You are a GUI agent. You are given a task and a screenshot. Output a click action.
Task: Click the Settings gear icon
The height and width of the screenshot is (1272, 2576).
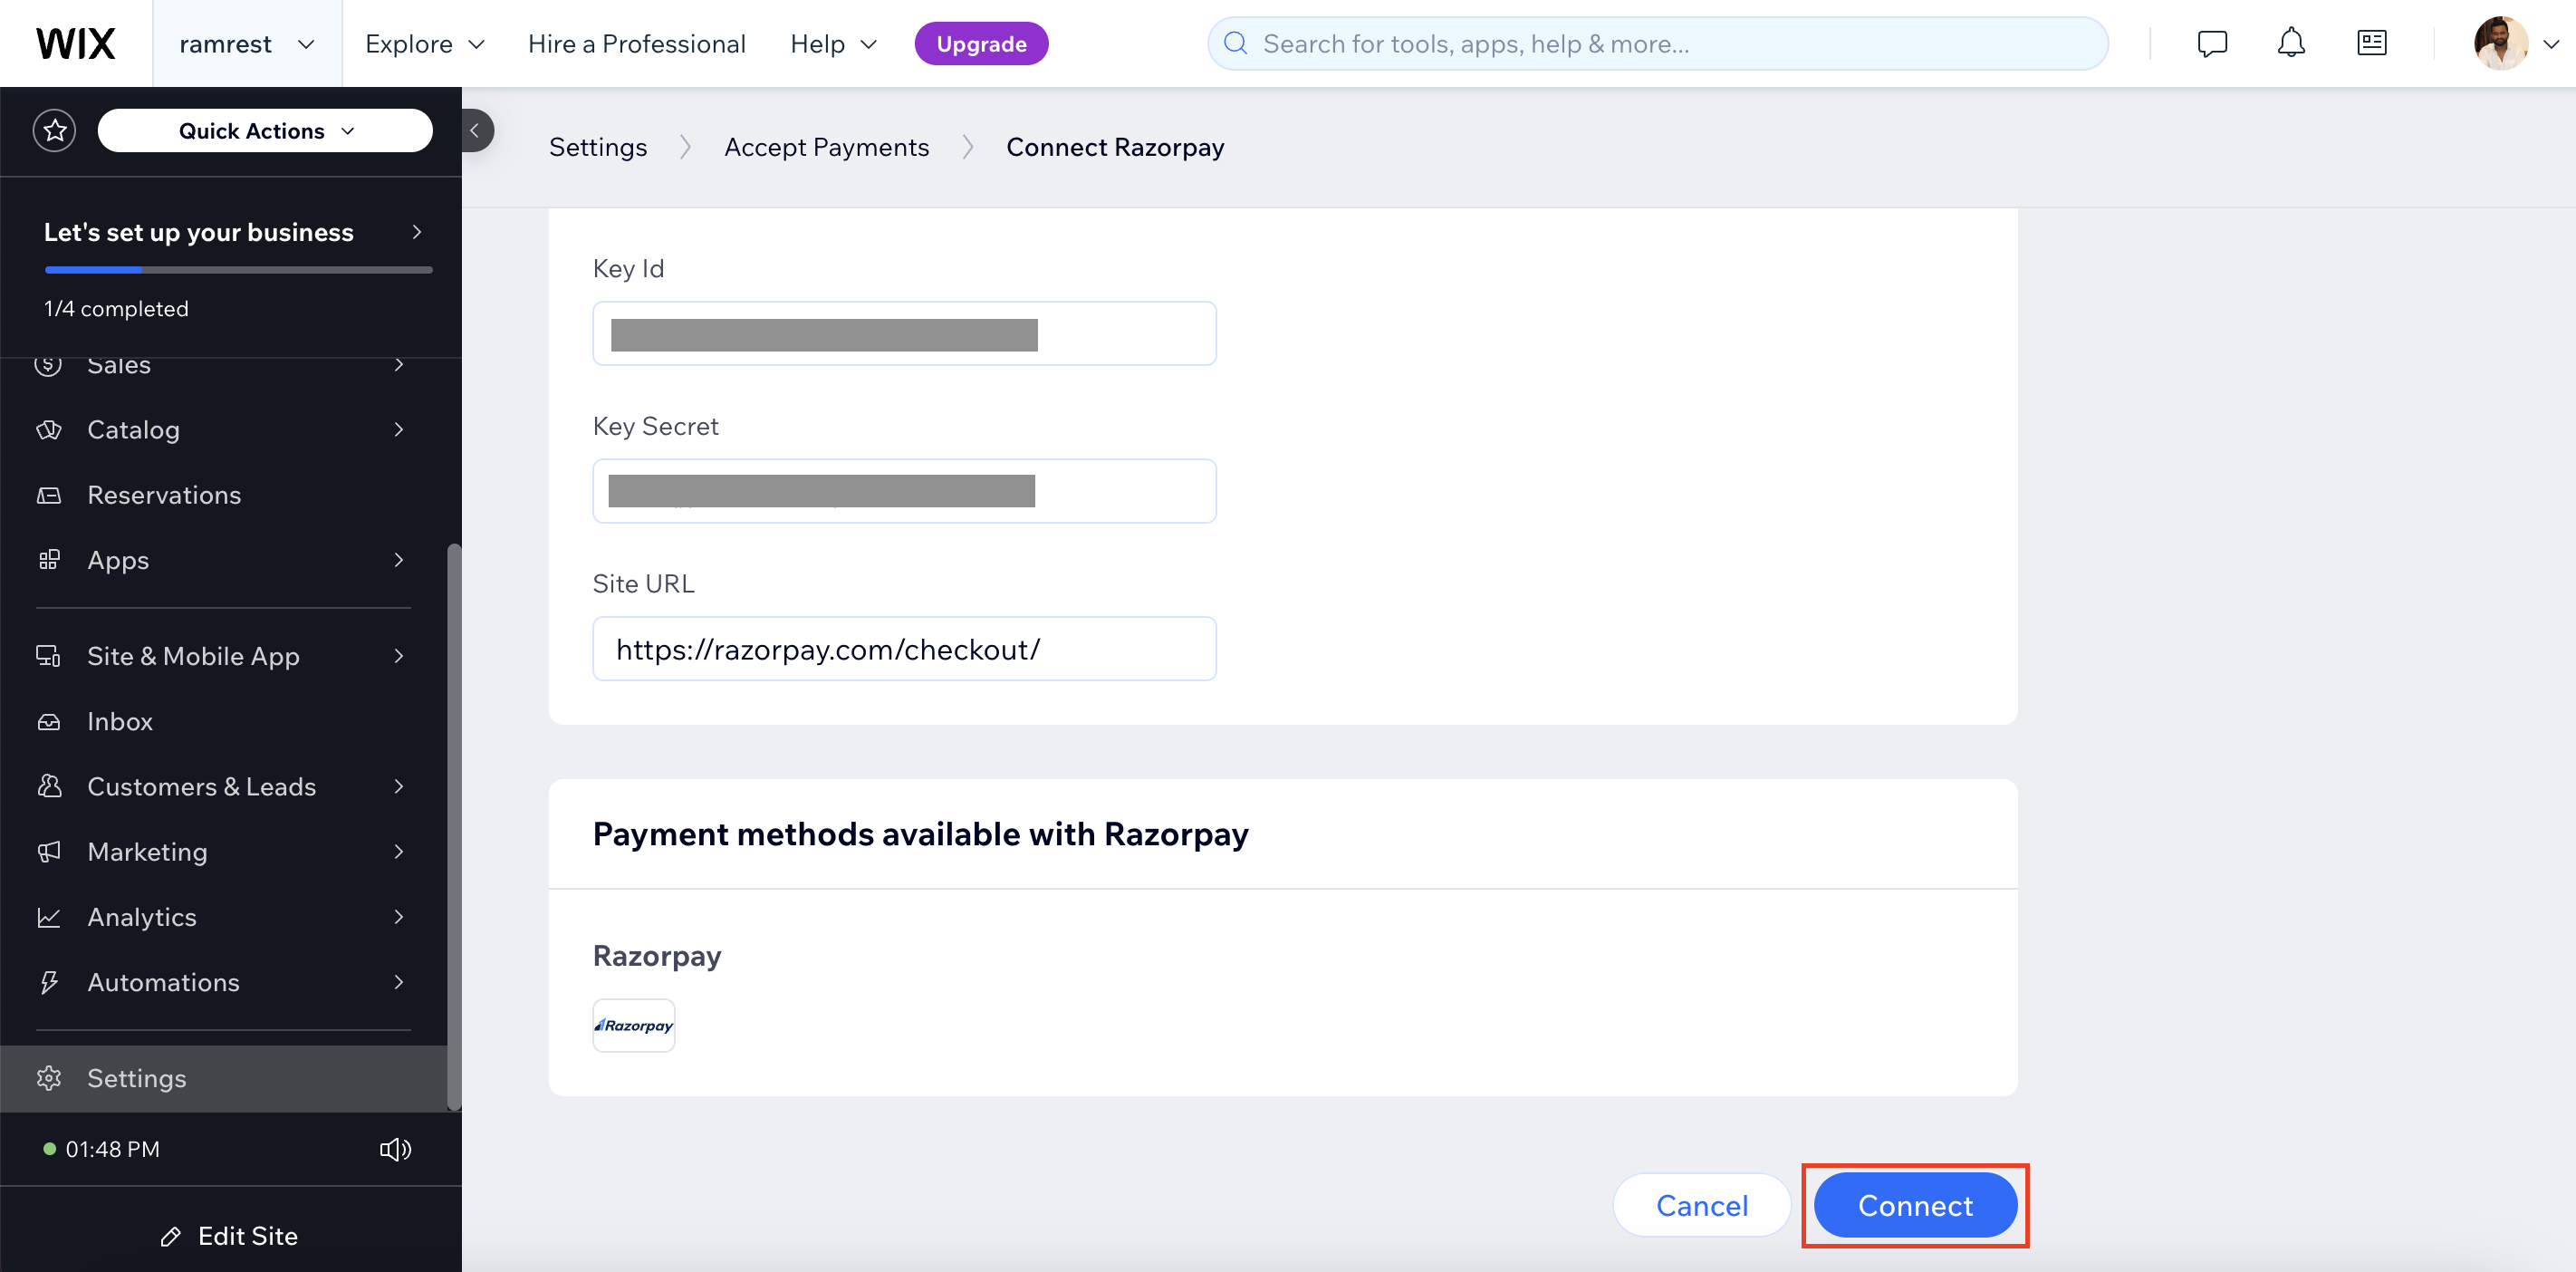[49, 1078]
